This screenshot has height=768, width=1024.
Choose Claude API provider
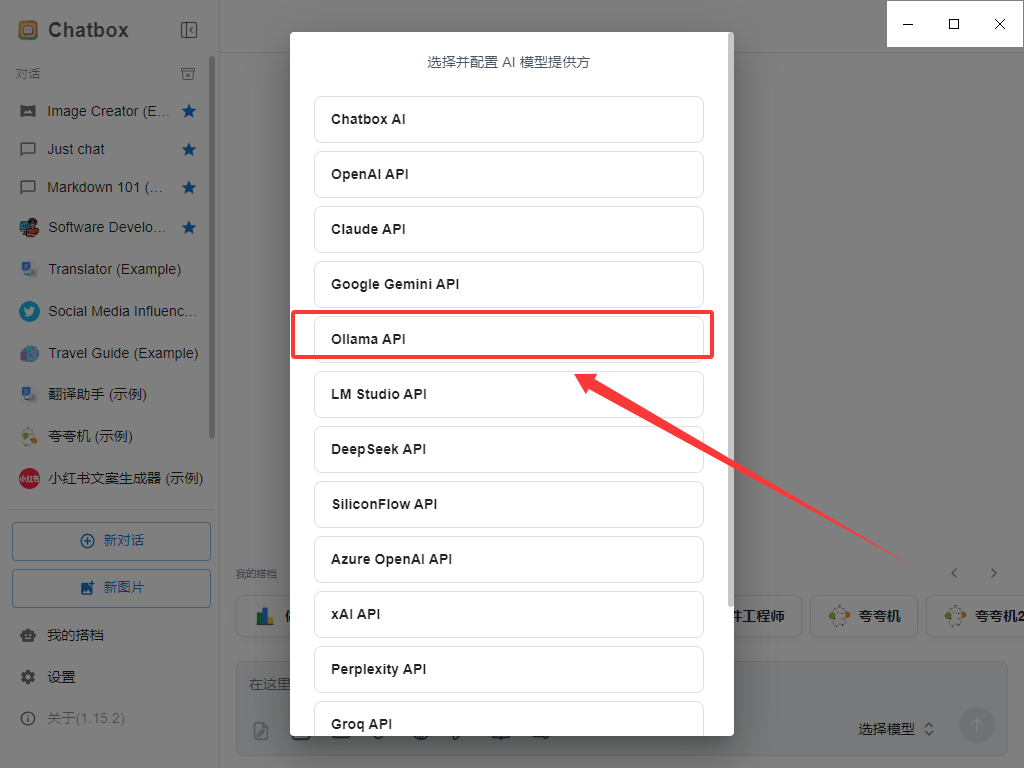pos(509,229)
